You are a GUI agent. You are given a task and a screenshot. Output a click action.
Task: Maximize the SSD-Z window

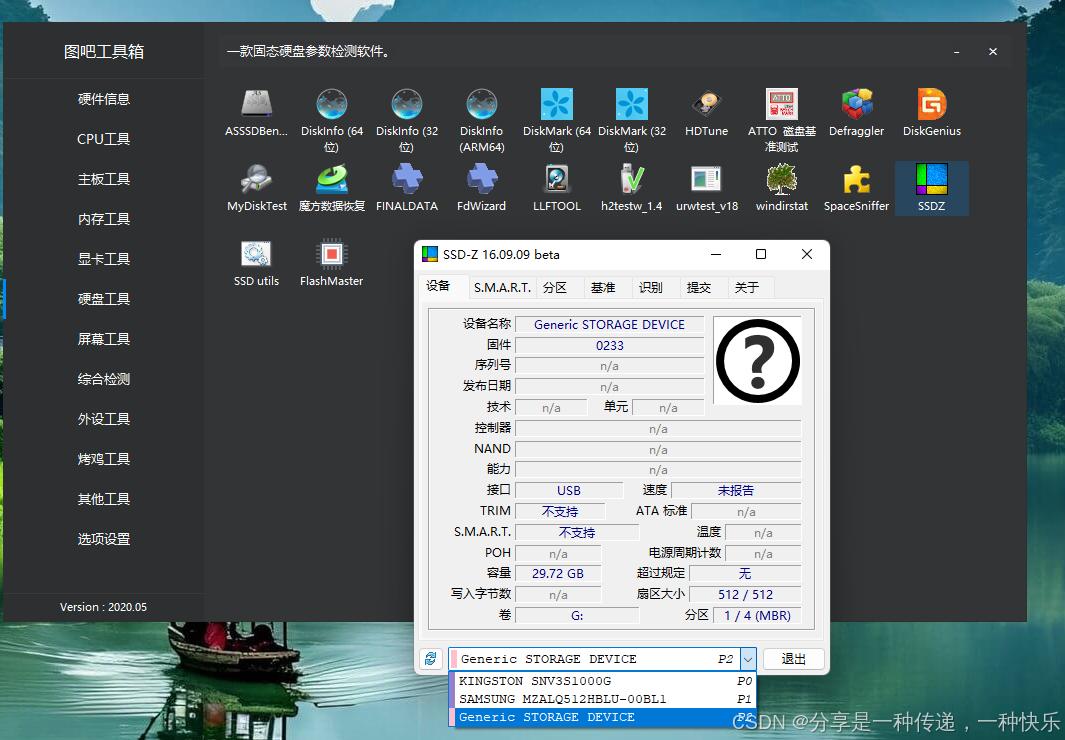coord(761,254)
